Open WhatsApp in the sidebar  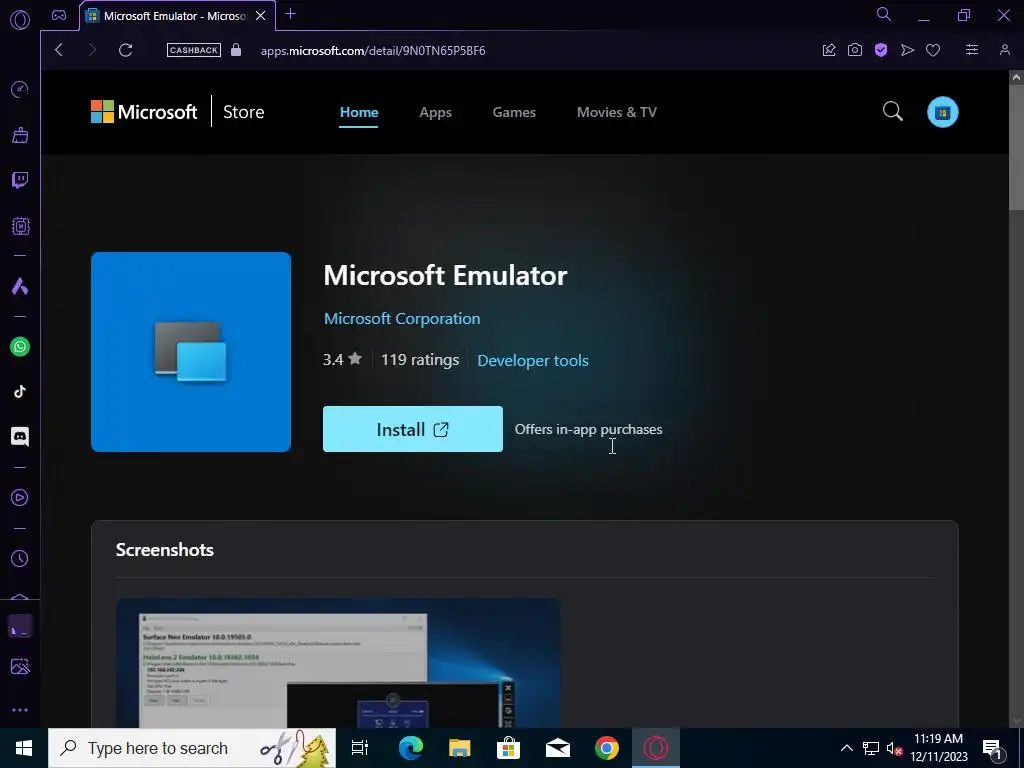[x=20, y=347]
